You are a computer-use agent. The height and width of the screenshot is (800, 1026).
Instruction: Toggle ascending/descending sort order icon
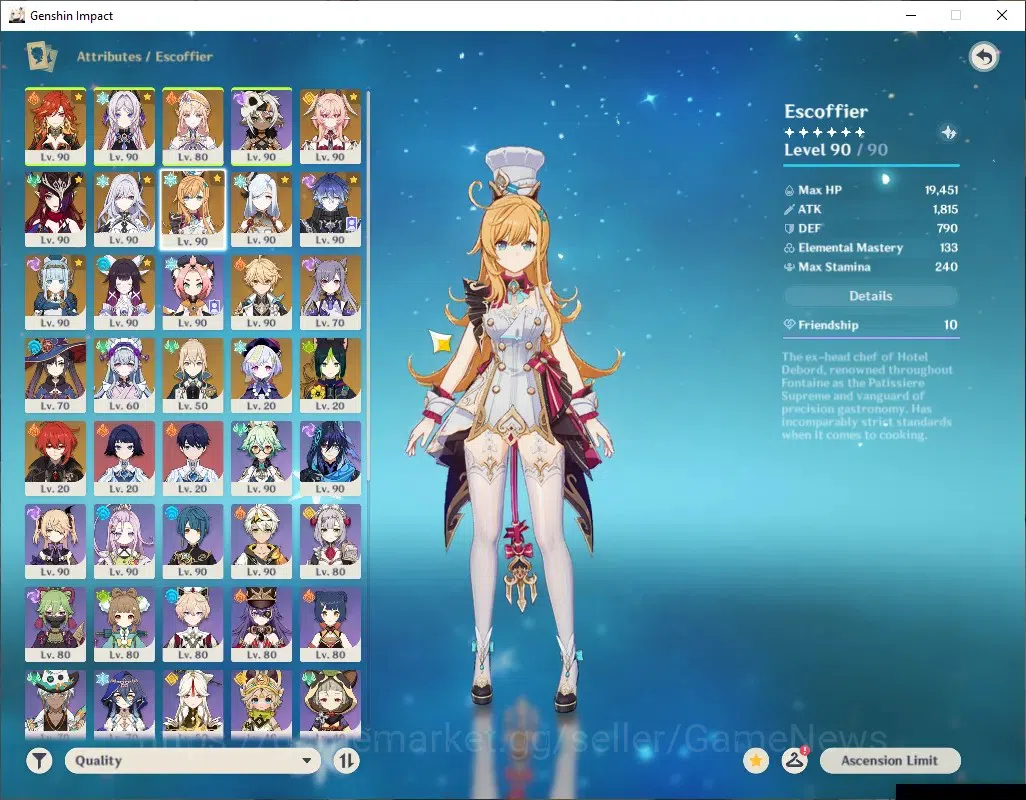coord(346,761)
